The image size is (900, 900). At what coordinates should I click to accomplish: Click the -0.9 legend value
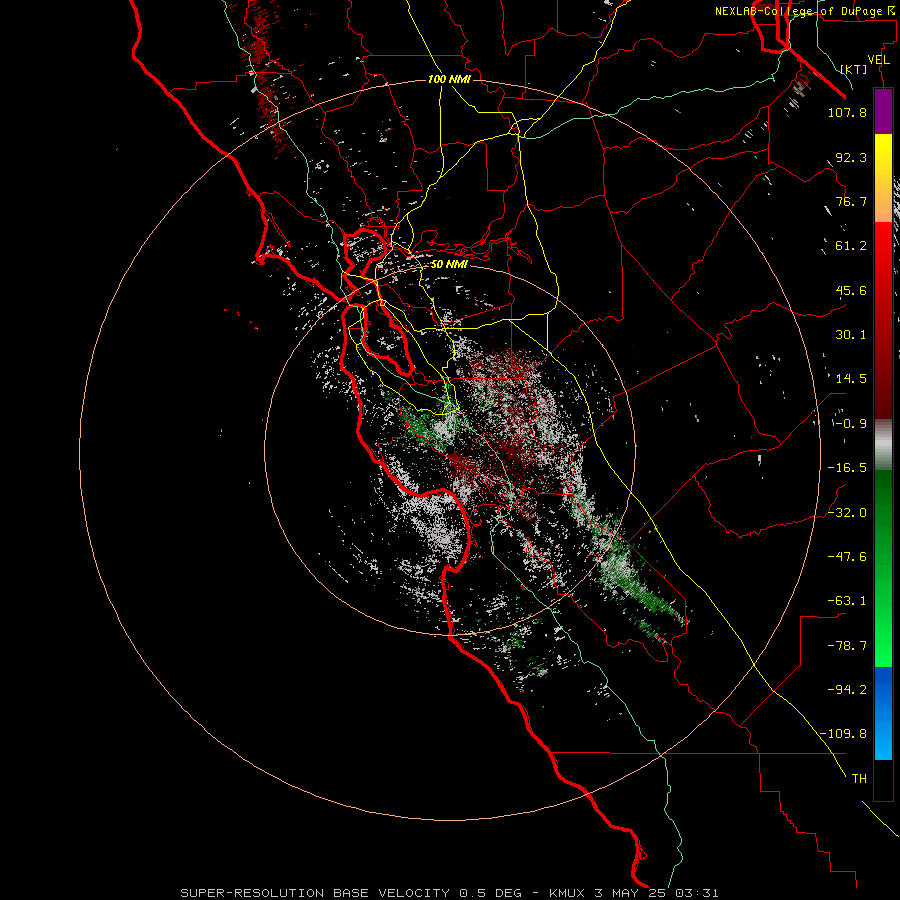851,424
